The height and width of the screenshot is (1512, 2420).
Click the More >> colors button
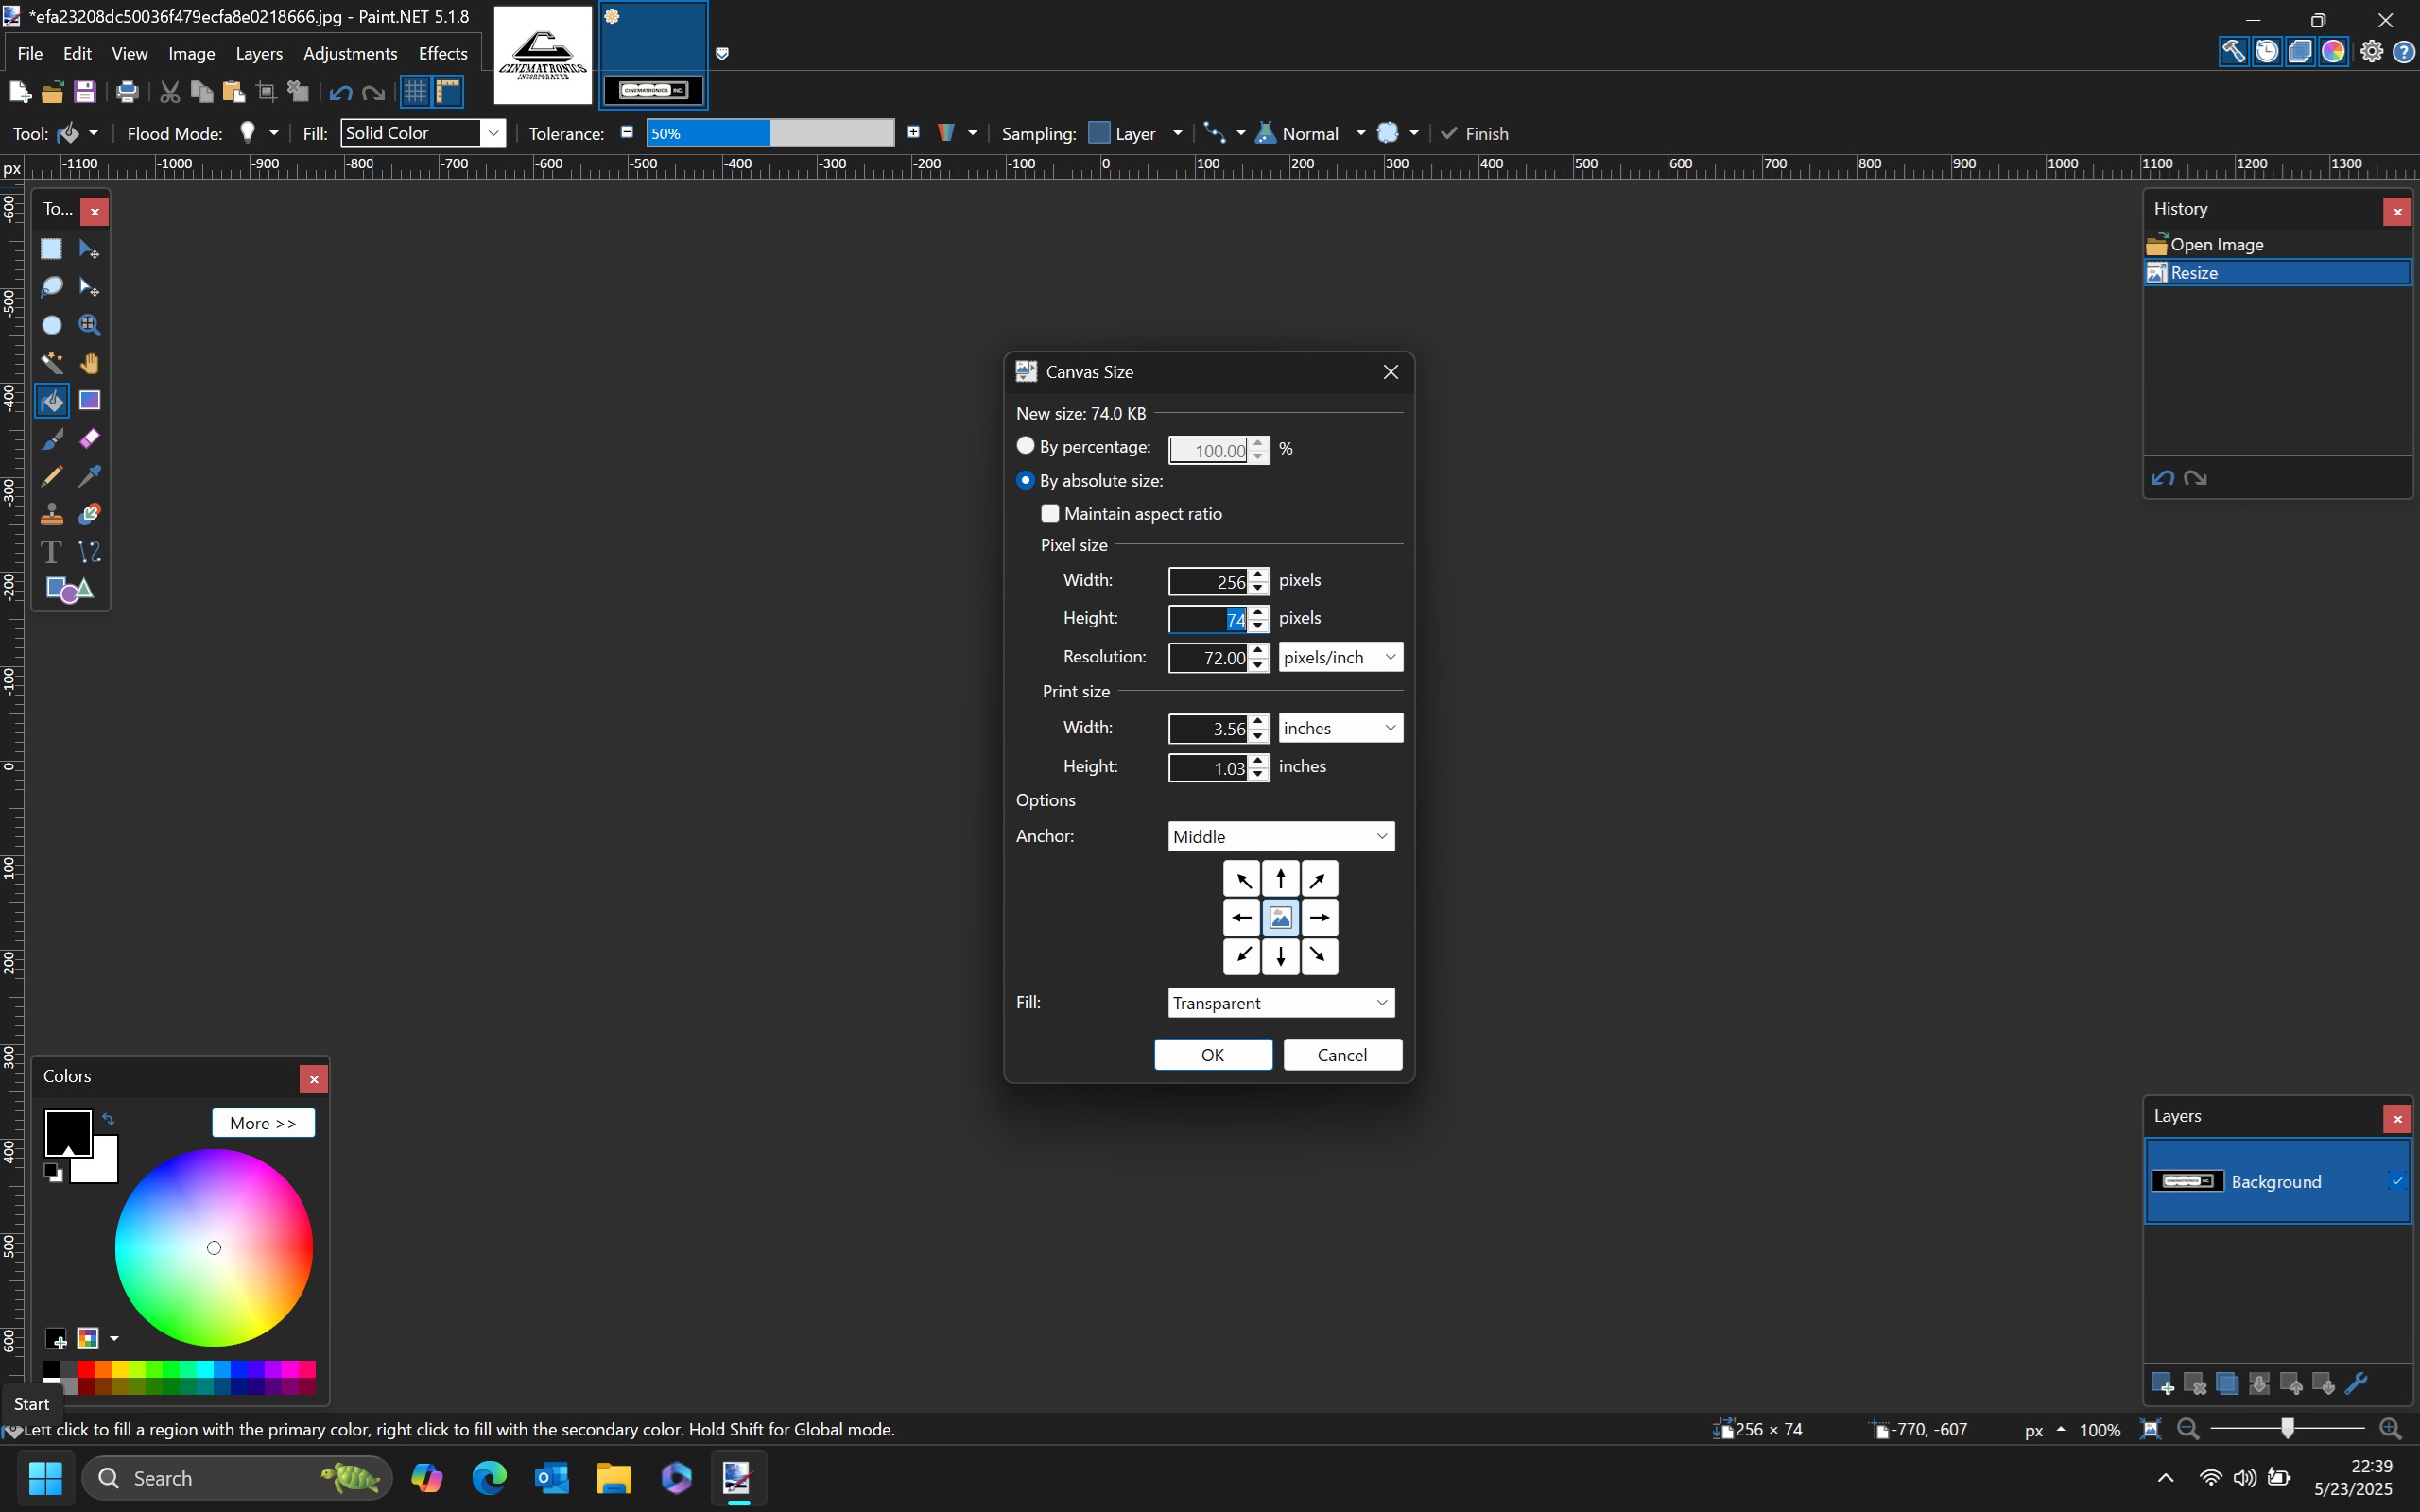tap(263, 1123)
